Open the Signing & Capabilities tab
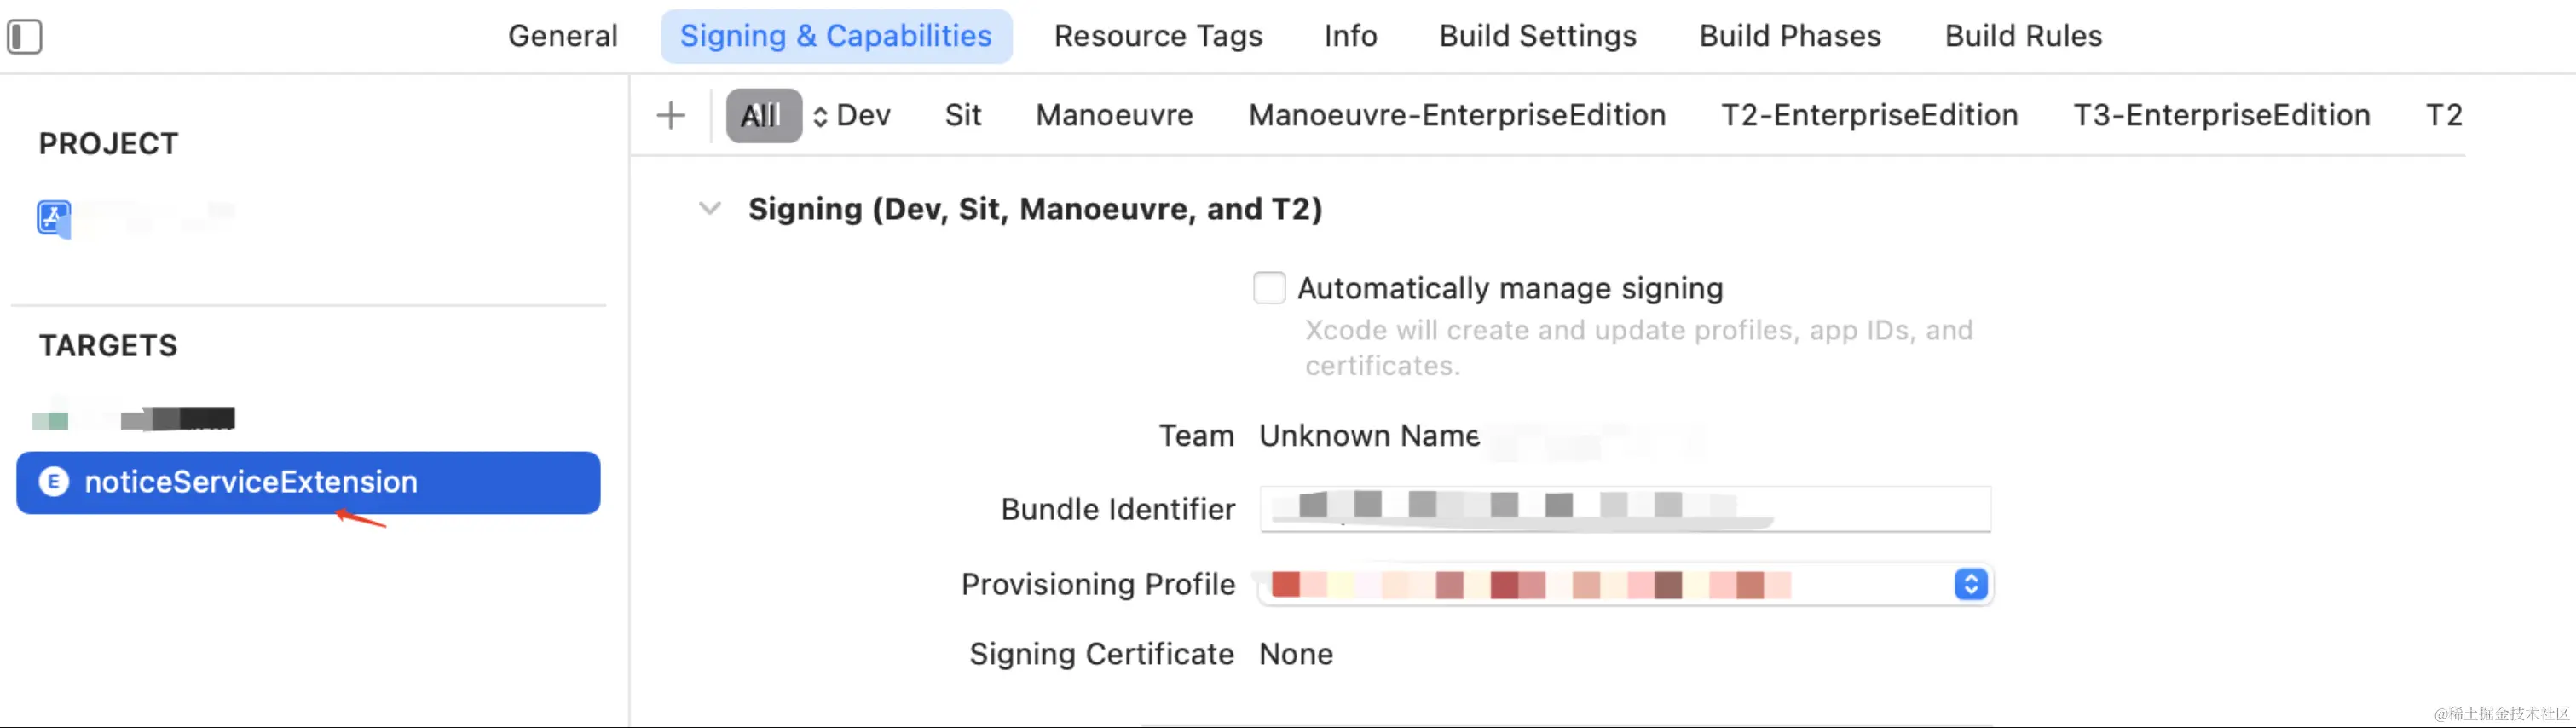 point(836,36)
